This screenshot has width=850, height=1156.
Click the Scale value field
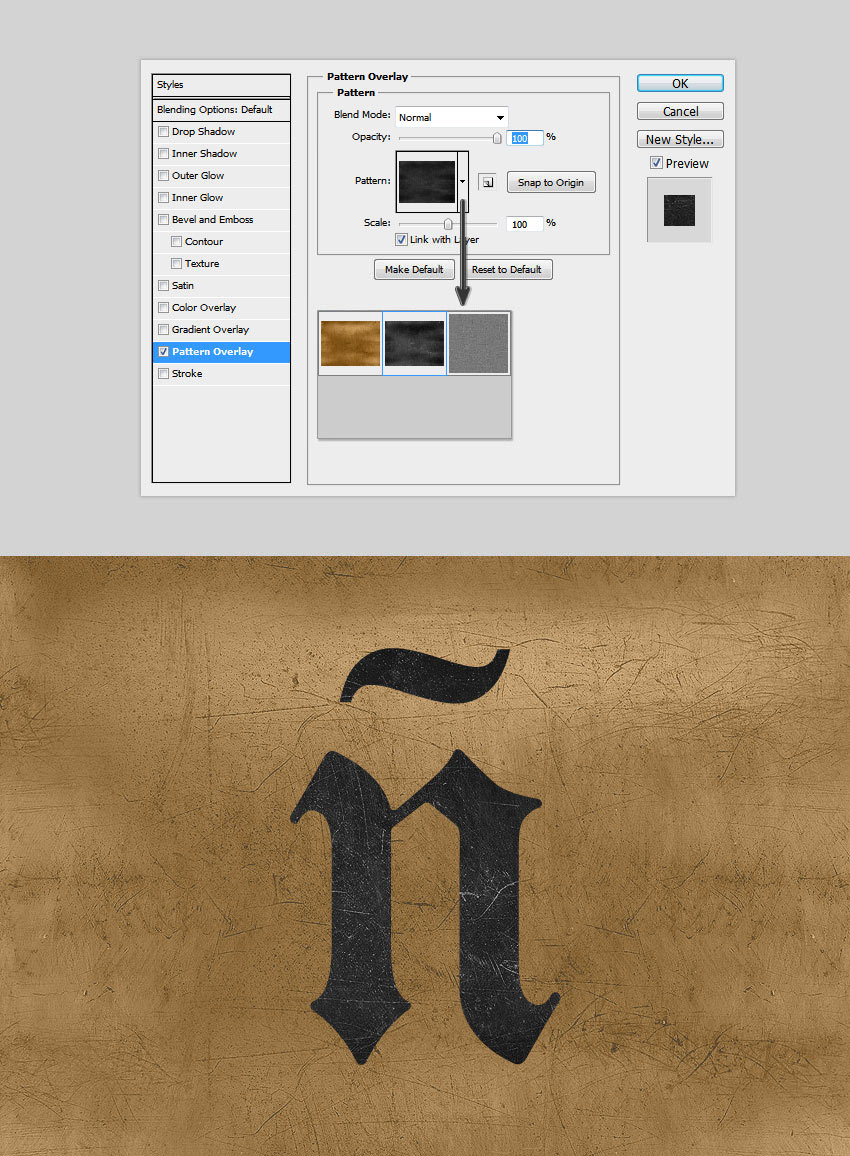click(525, 224)
